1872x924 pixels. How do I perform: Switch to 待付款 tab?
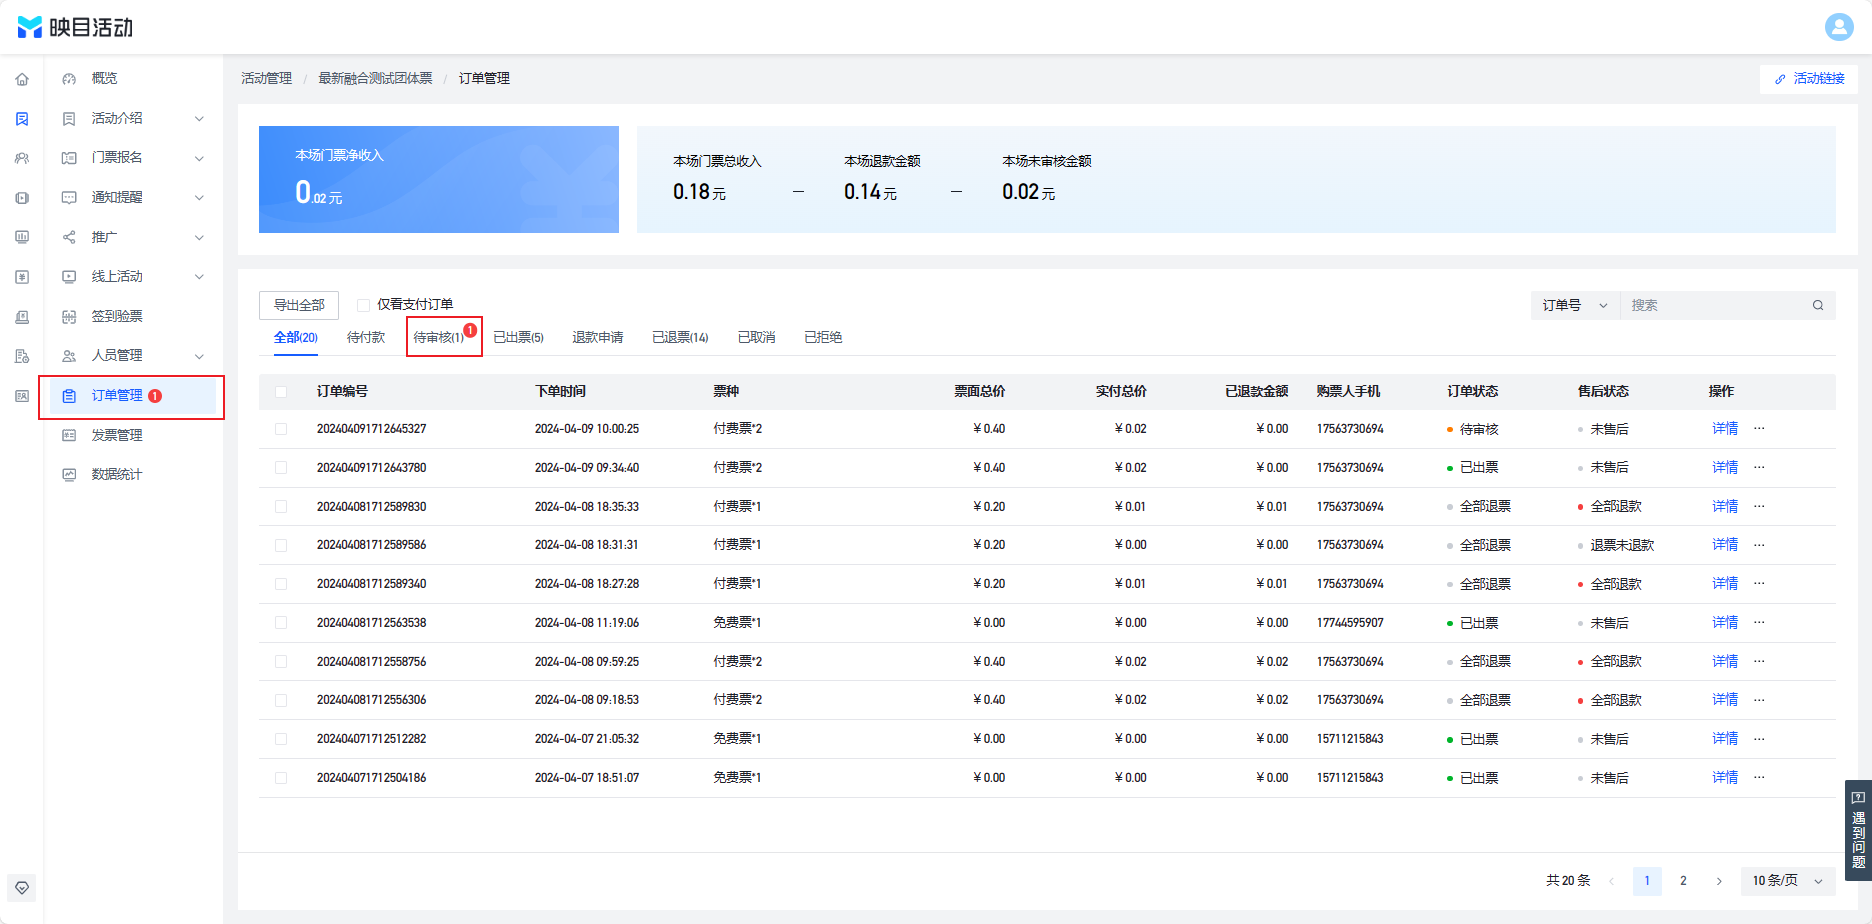(366, 338)
